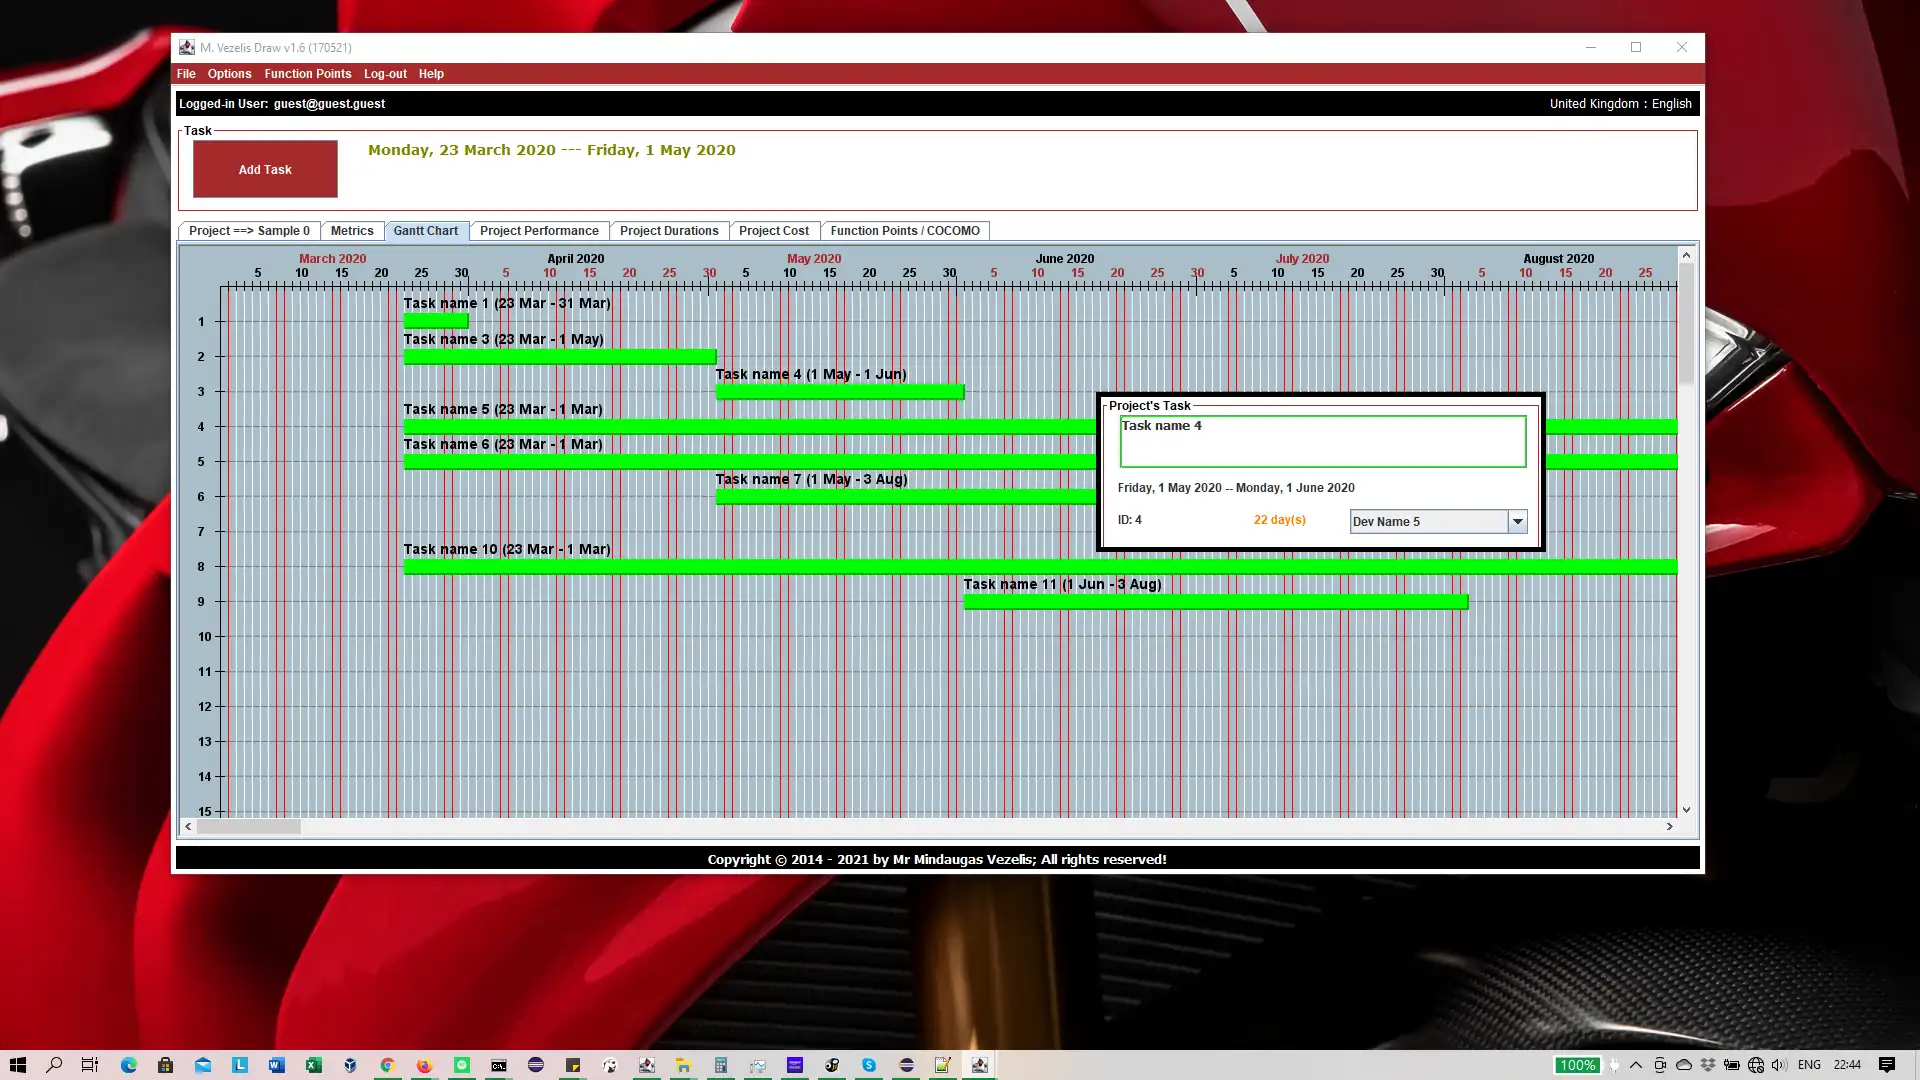Open the Dropbox tray icon
Screen dimensions: 1920x1080
click(x=1708, y=1065)
